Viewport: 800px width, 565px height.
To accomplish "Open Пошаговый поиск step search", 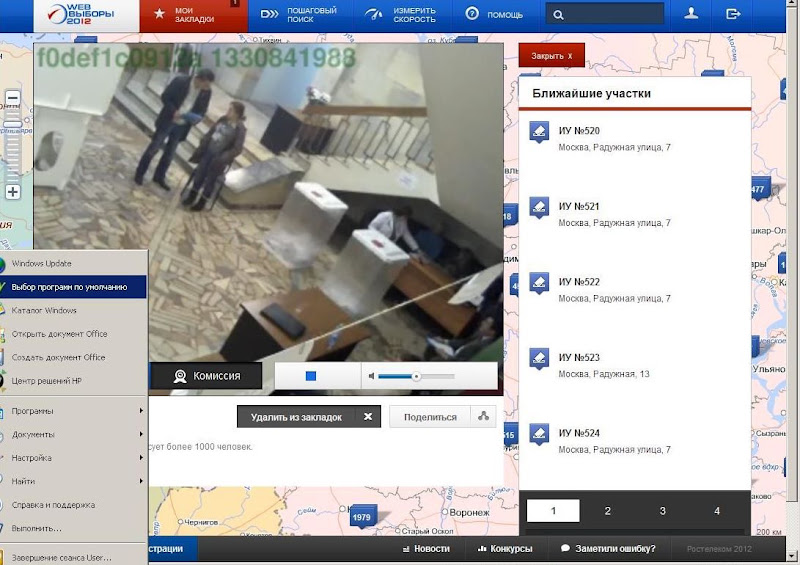I will pos(299,15).
